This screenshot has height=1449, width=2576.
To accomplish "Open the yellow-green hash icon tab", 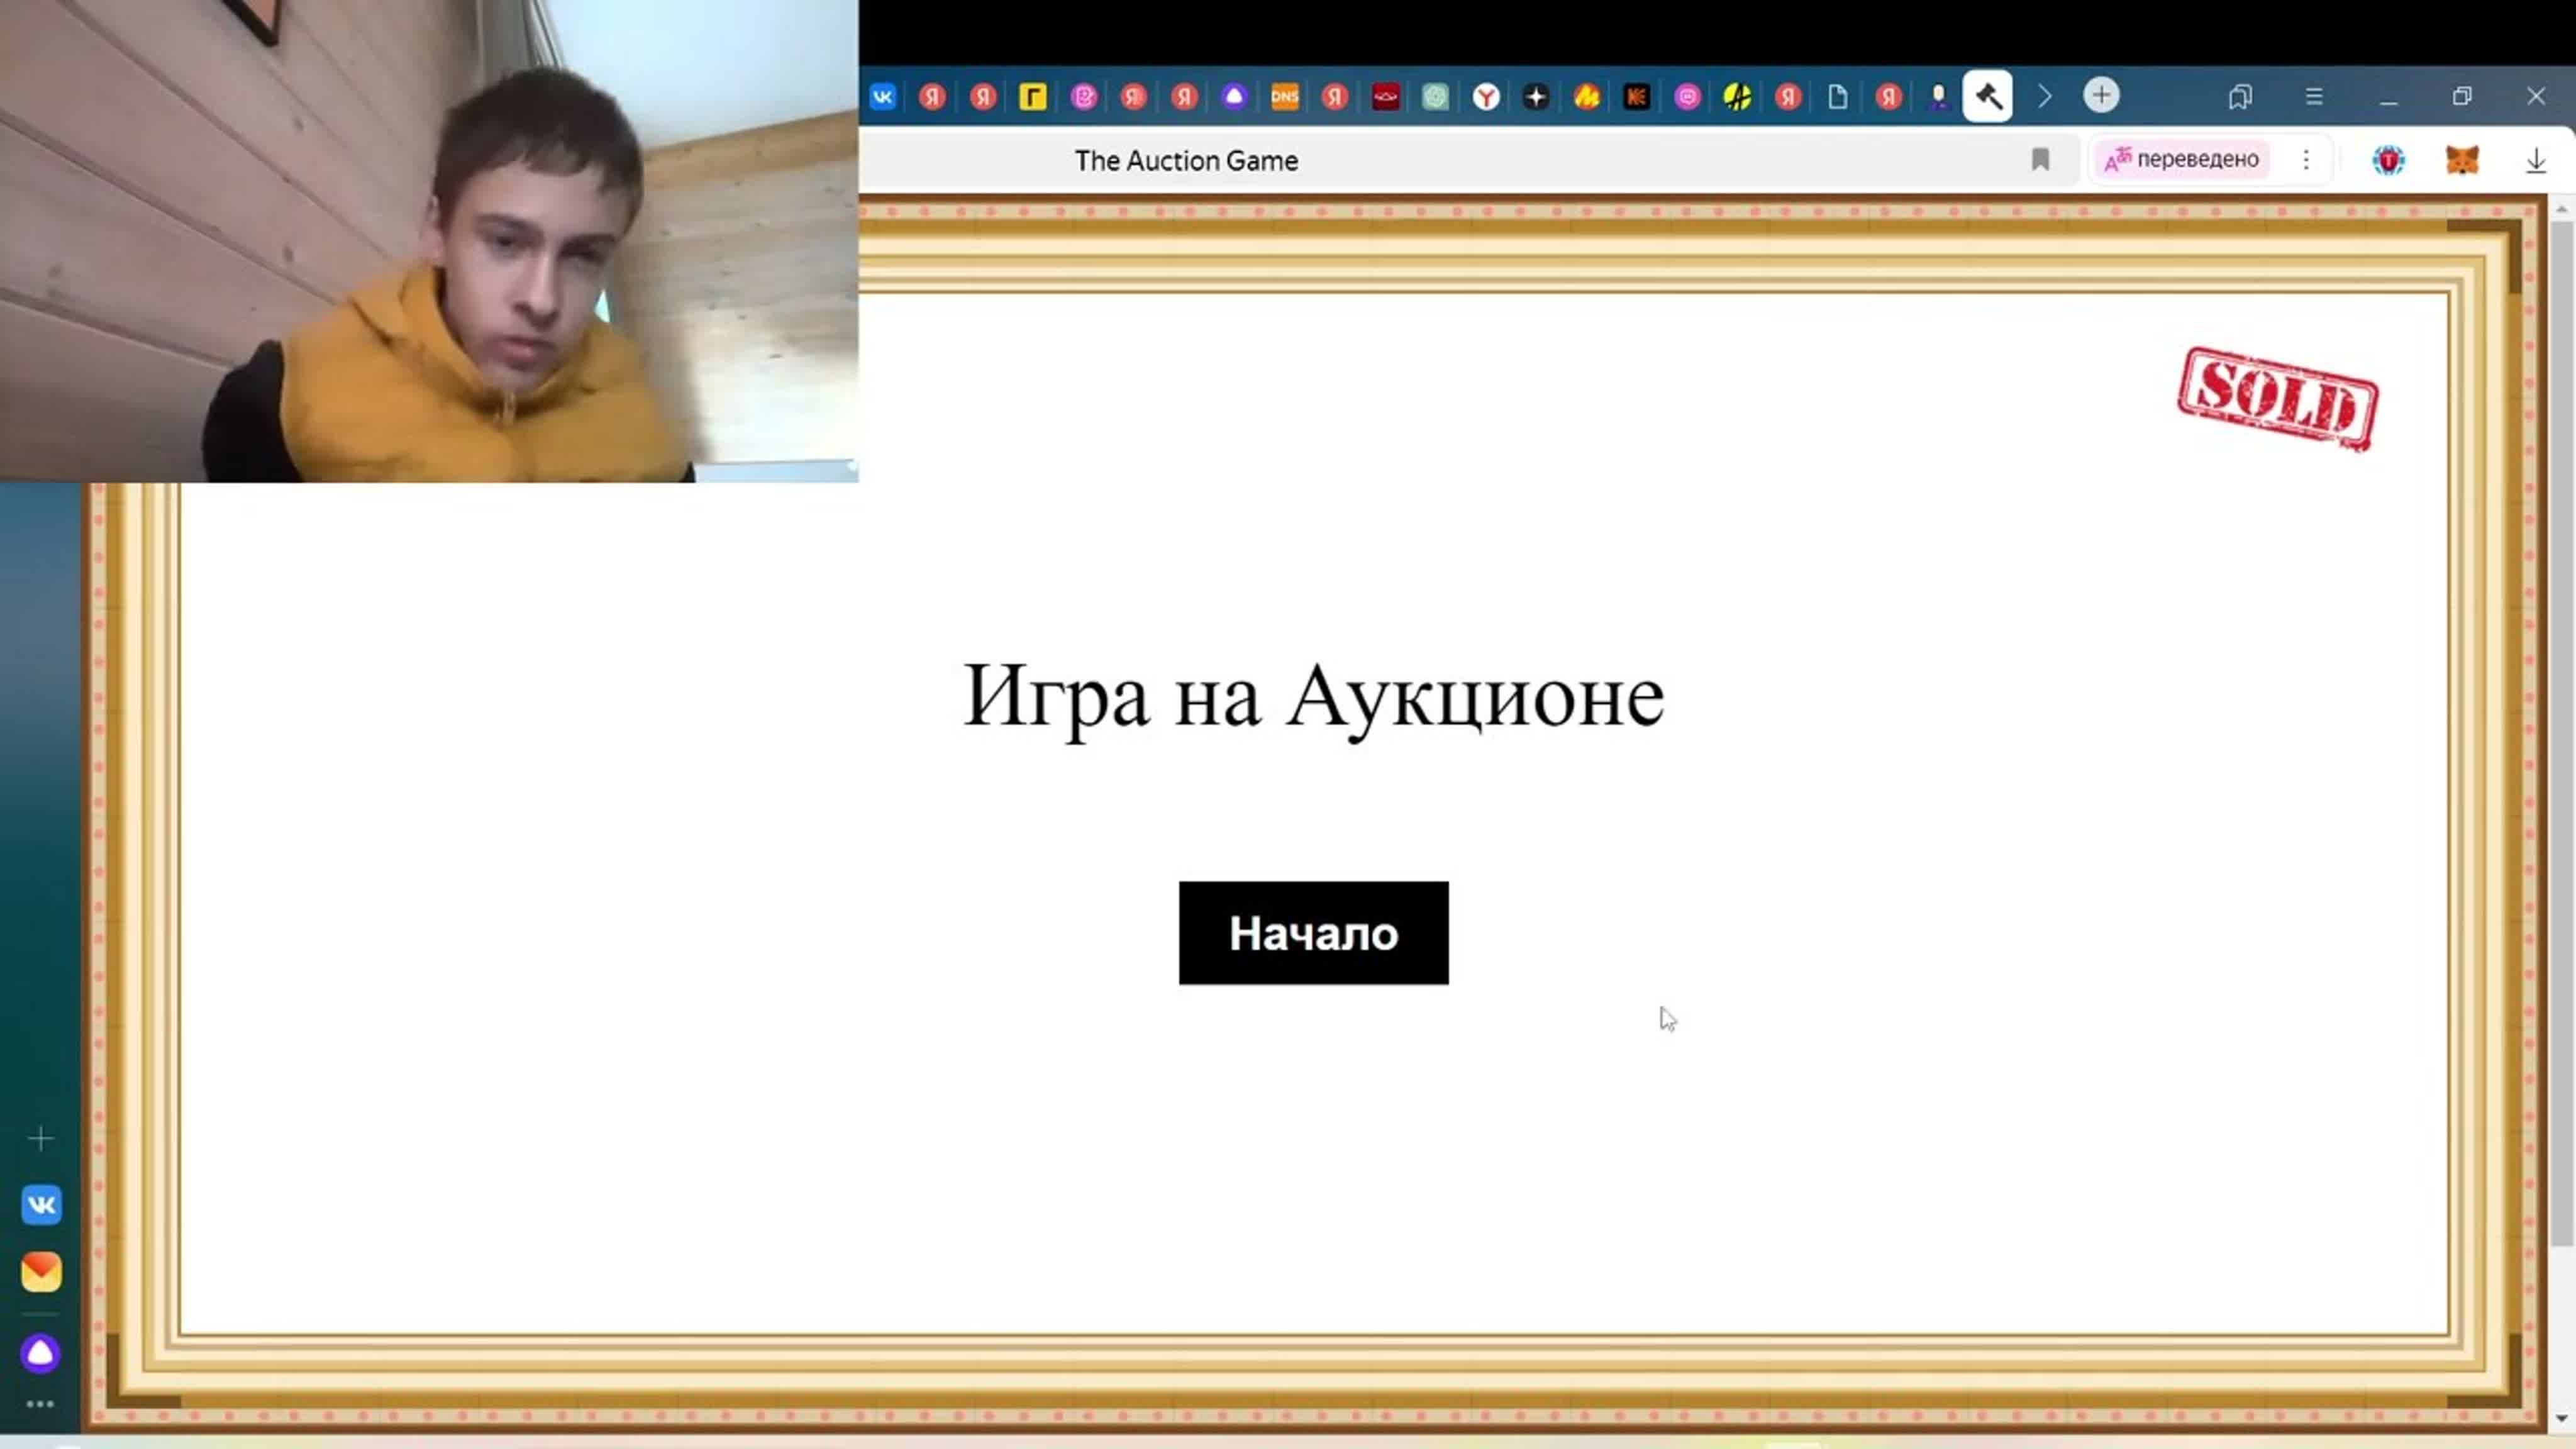I will click(1738, 96).
